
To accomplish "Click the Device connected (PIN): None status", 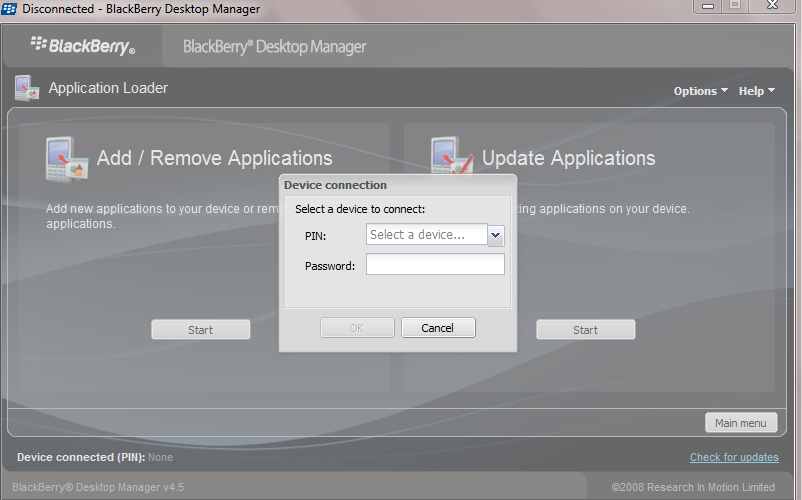I will click(x=95, y=457).
